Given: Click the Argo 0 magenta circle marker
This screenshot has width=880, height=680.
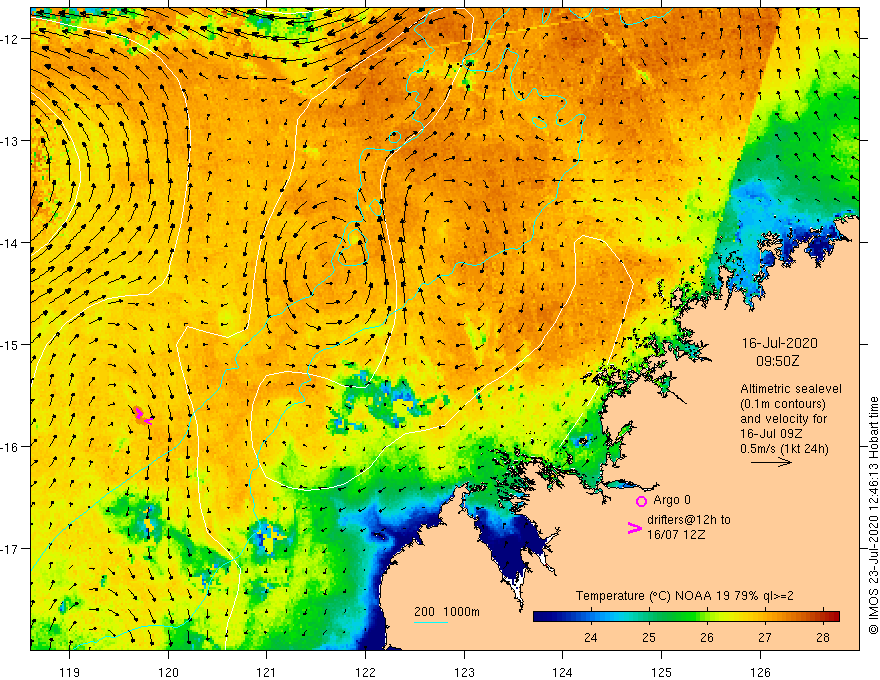Looking at the screenshot, I should point(641,501).
